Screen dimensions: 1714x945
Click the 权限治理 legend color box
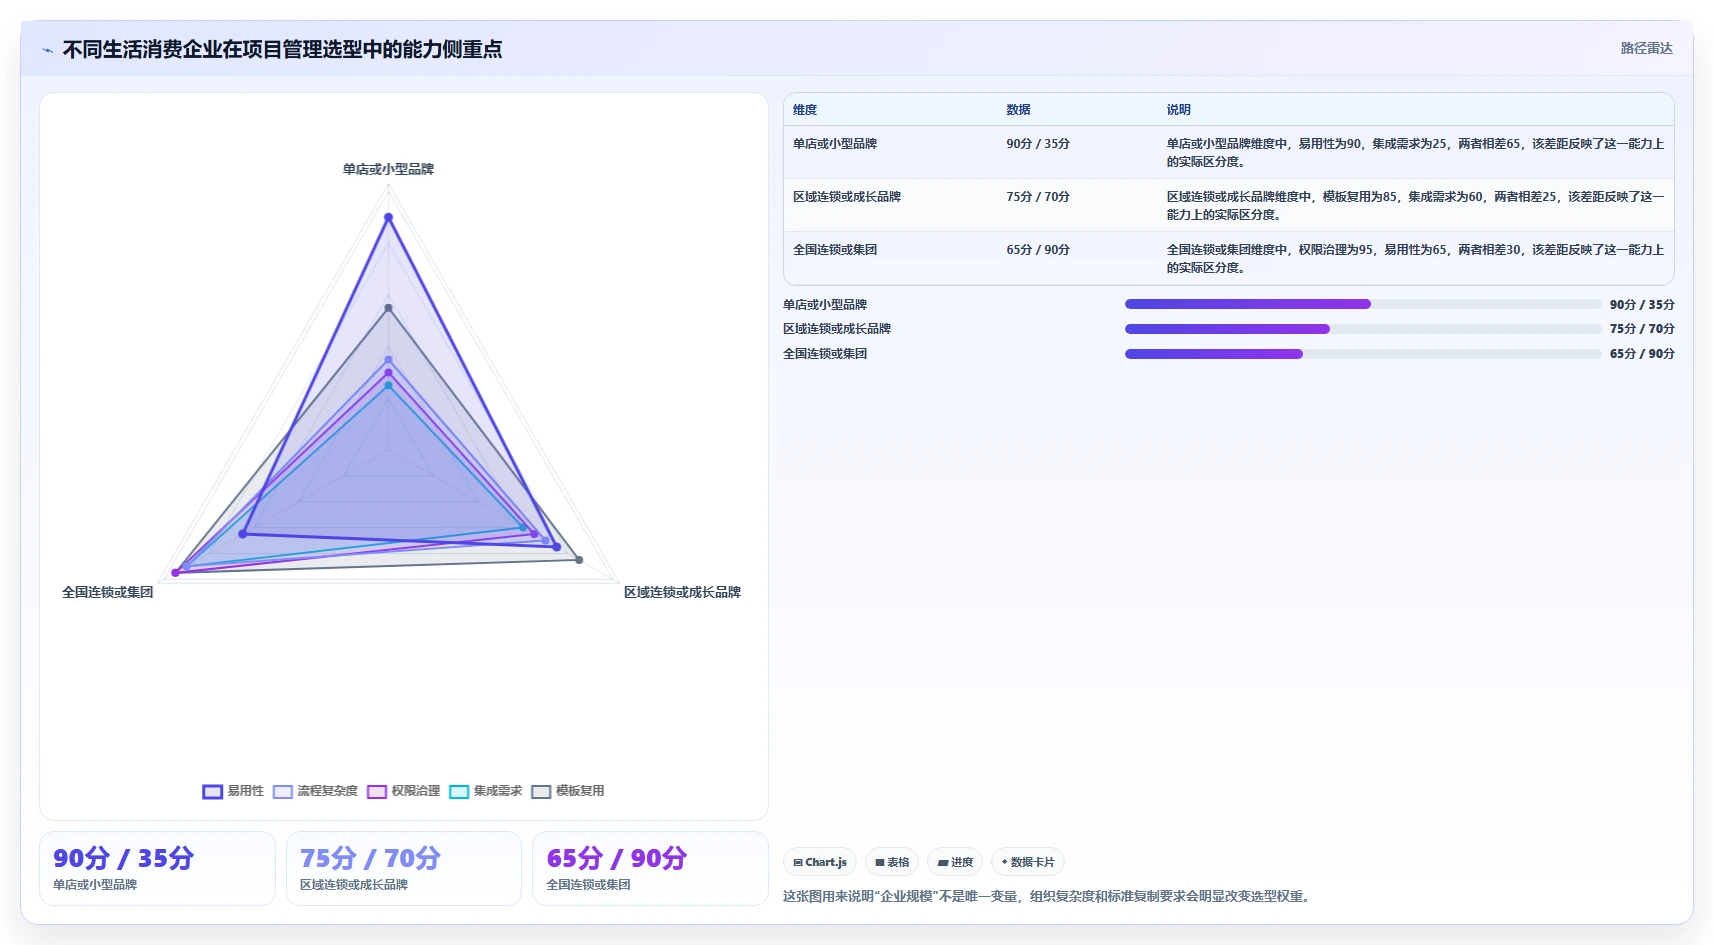(x=376, y=792)
